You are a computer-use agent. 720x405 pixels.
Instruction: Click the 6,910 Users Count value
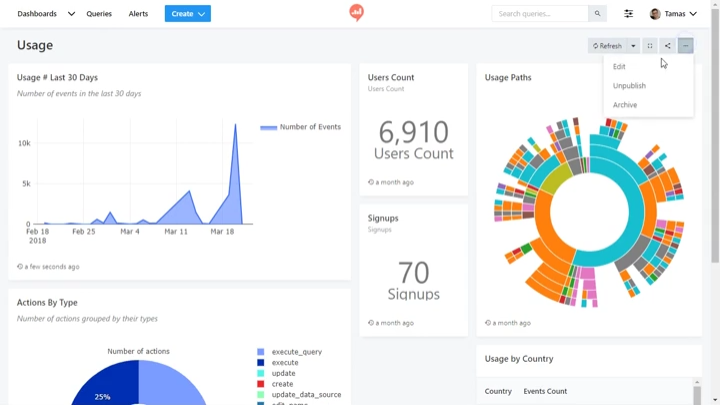coord(413,133)
